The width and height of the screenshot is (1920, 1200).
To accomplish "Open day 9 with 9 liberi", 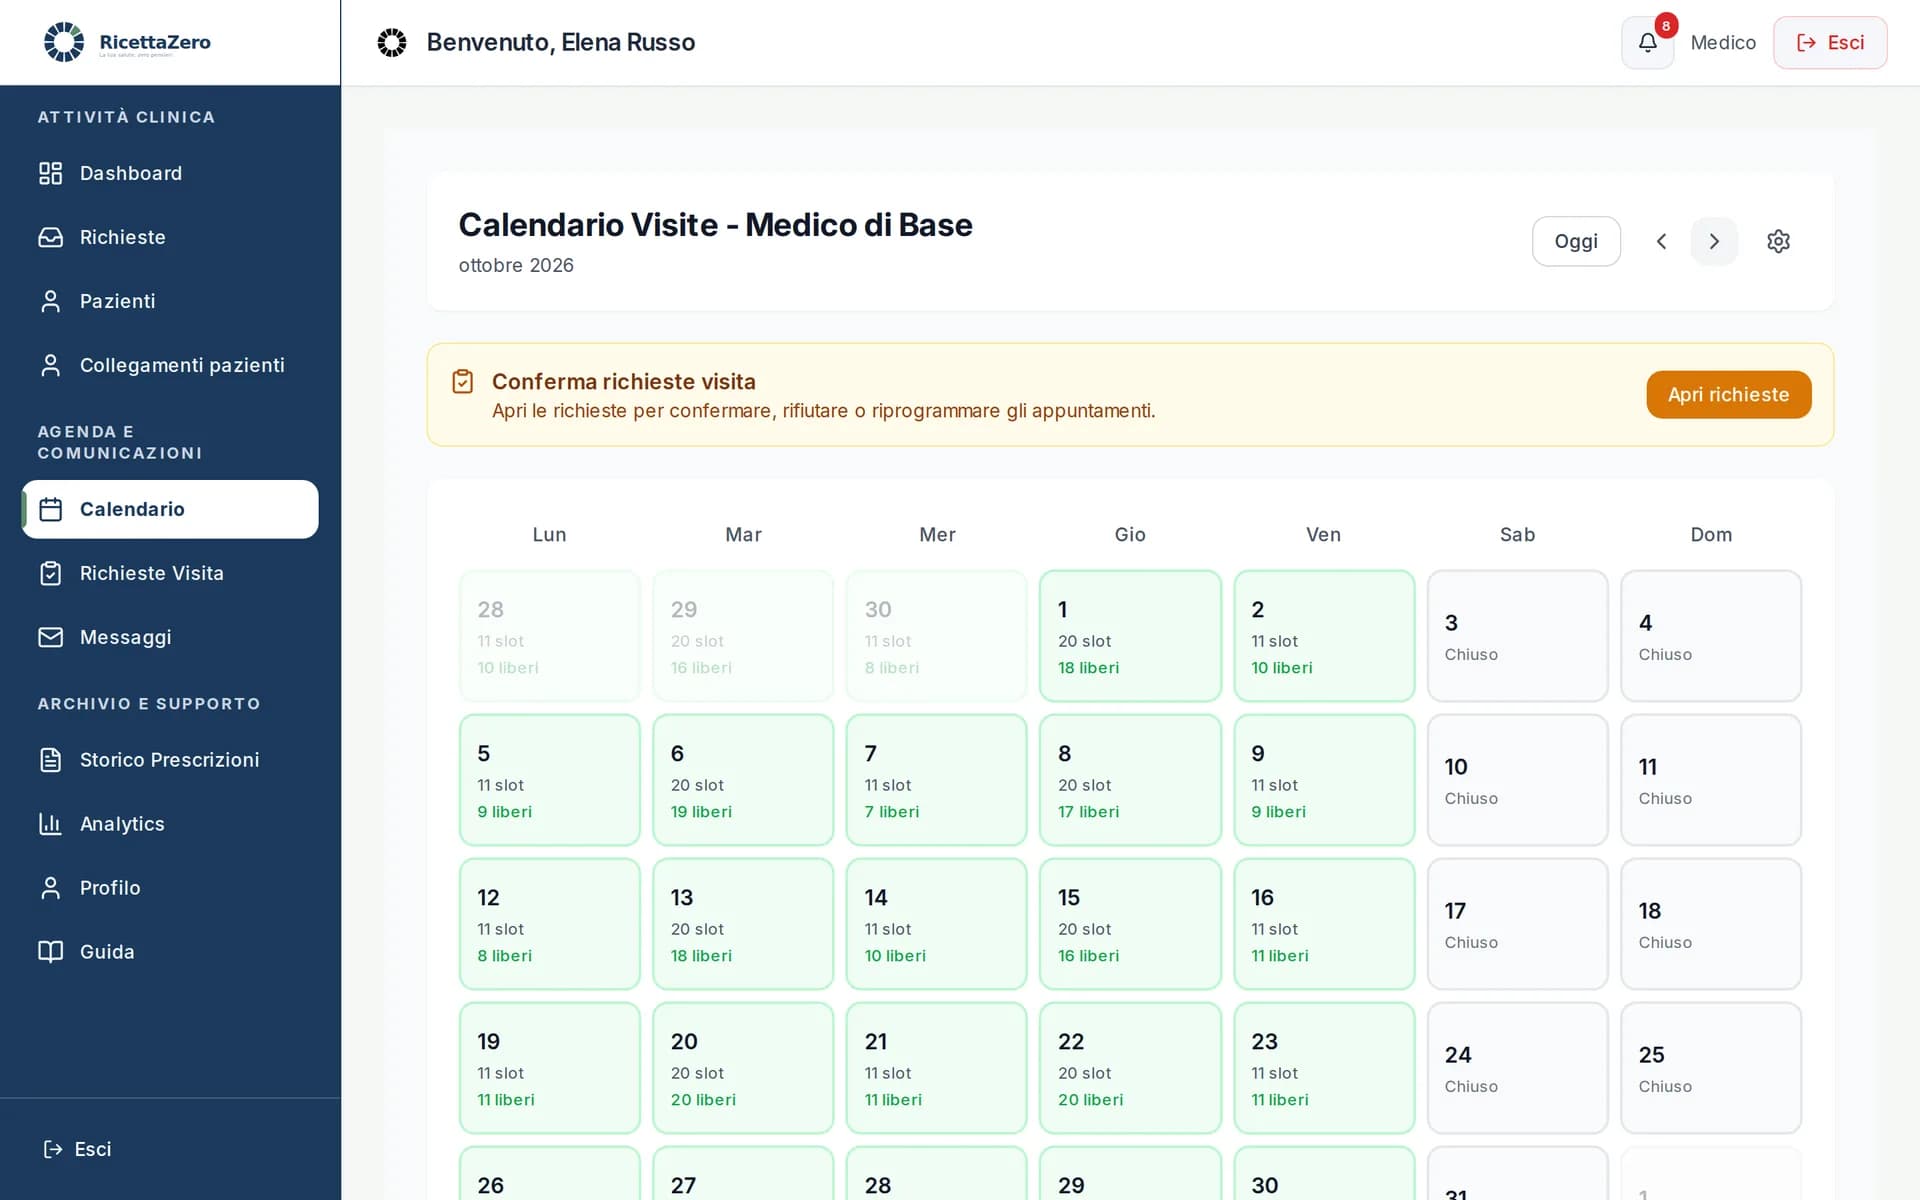I will coord(1324,780).
